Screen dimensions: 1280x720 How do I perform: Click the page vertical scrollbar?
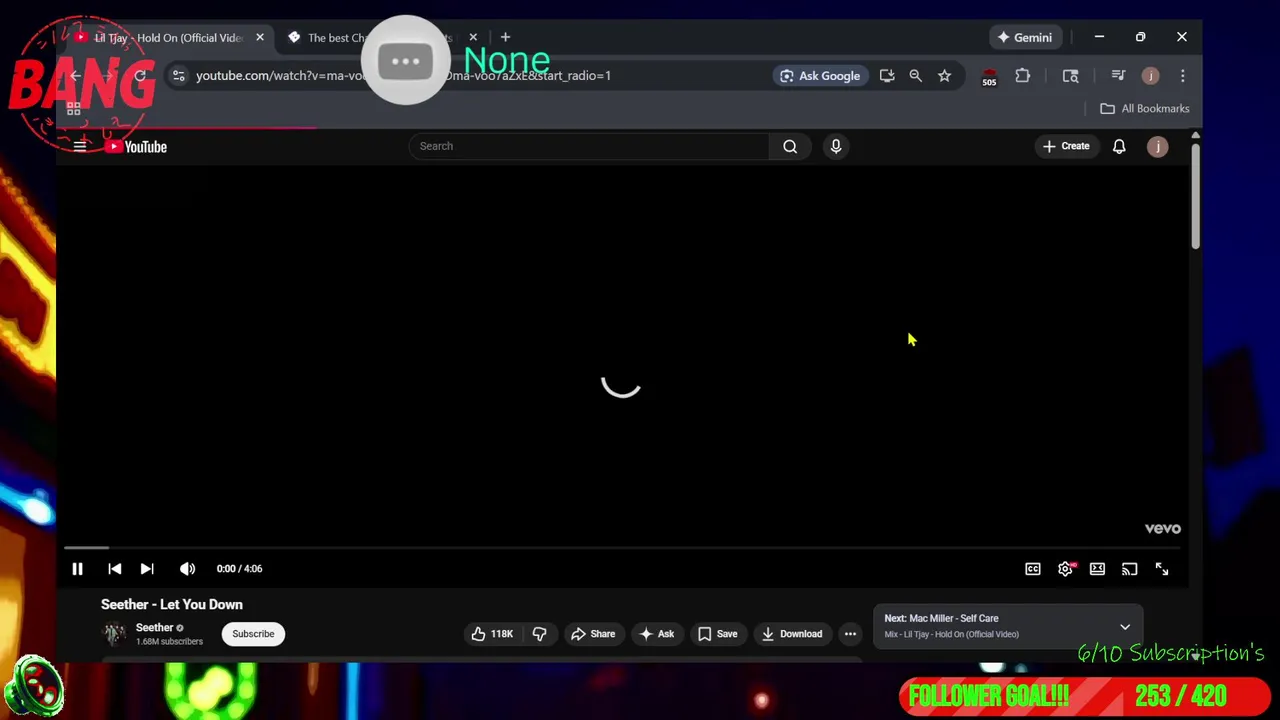[x=1195, y=196]
